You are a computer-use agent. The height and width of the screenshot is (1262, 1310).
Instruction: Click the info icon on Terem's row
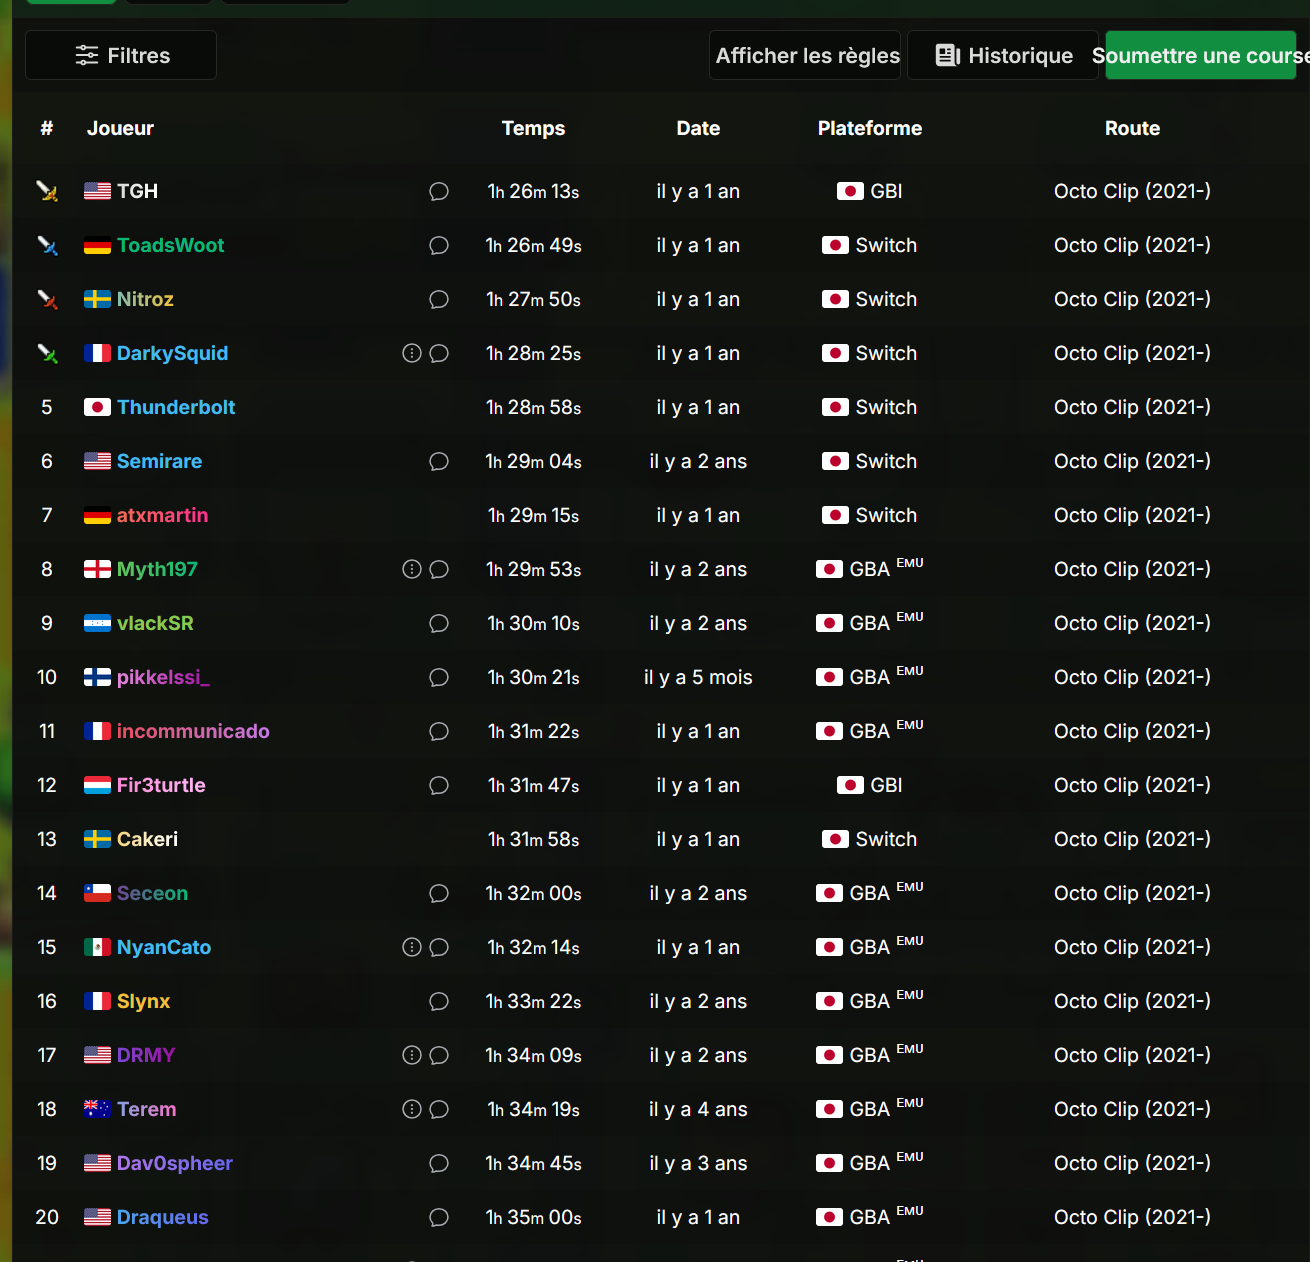412,1109
